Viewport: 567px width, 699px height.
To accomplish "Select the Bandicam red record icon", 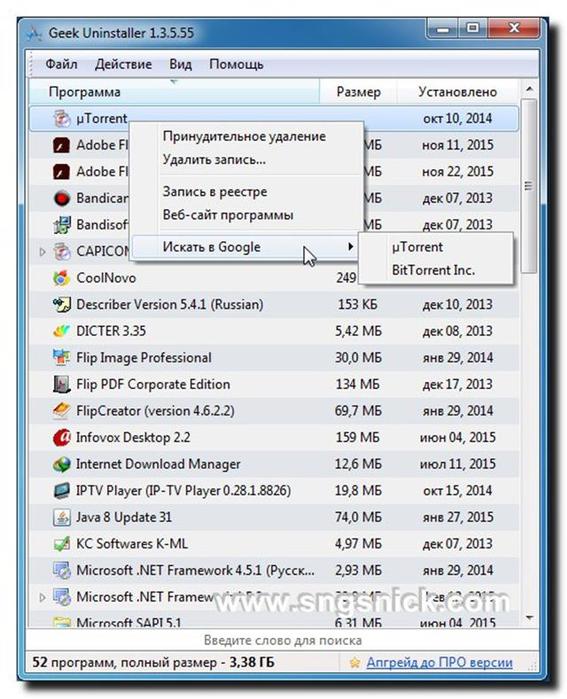I will 62,198.
